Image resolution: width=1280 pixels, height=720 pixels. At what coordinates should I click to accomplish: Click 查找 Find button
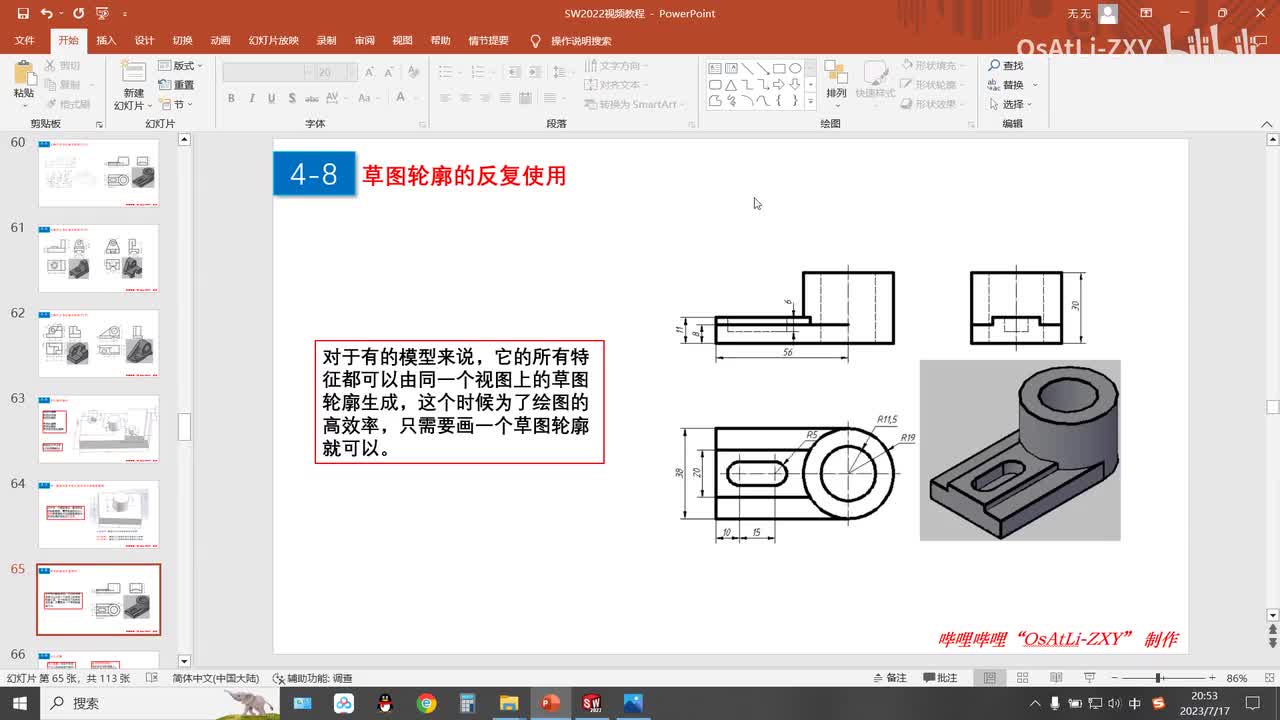1006,66
